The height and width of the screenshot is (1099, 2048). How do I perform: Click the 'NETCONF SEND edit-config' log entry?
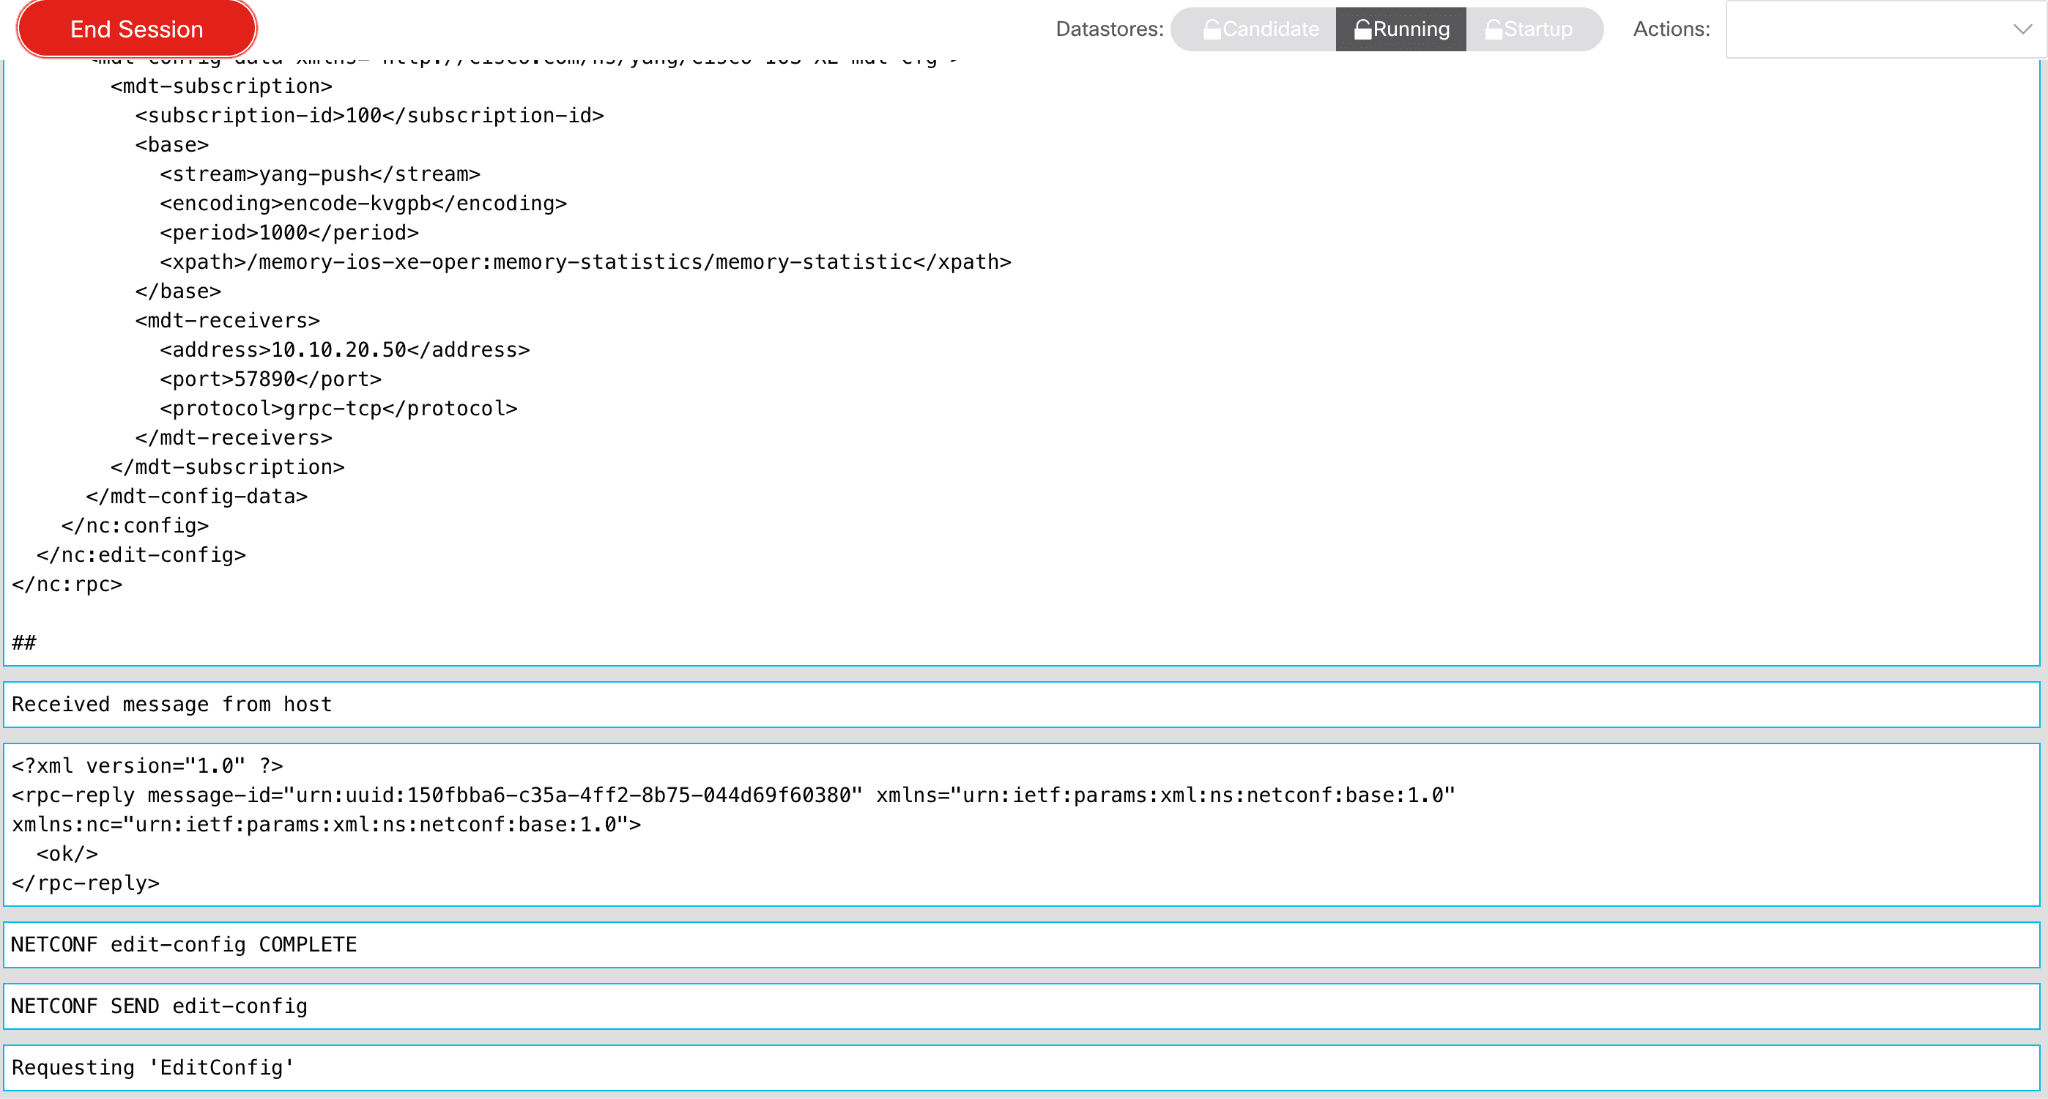(159, 1006)
